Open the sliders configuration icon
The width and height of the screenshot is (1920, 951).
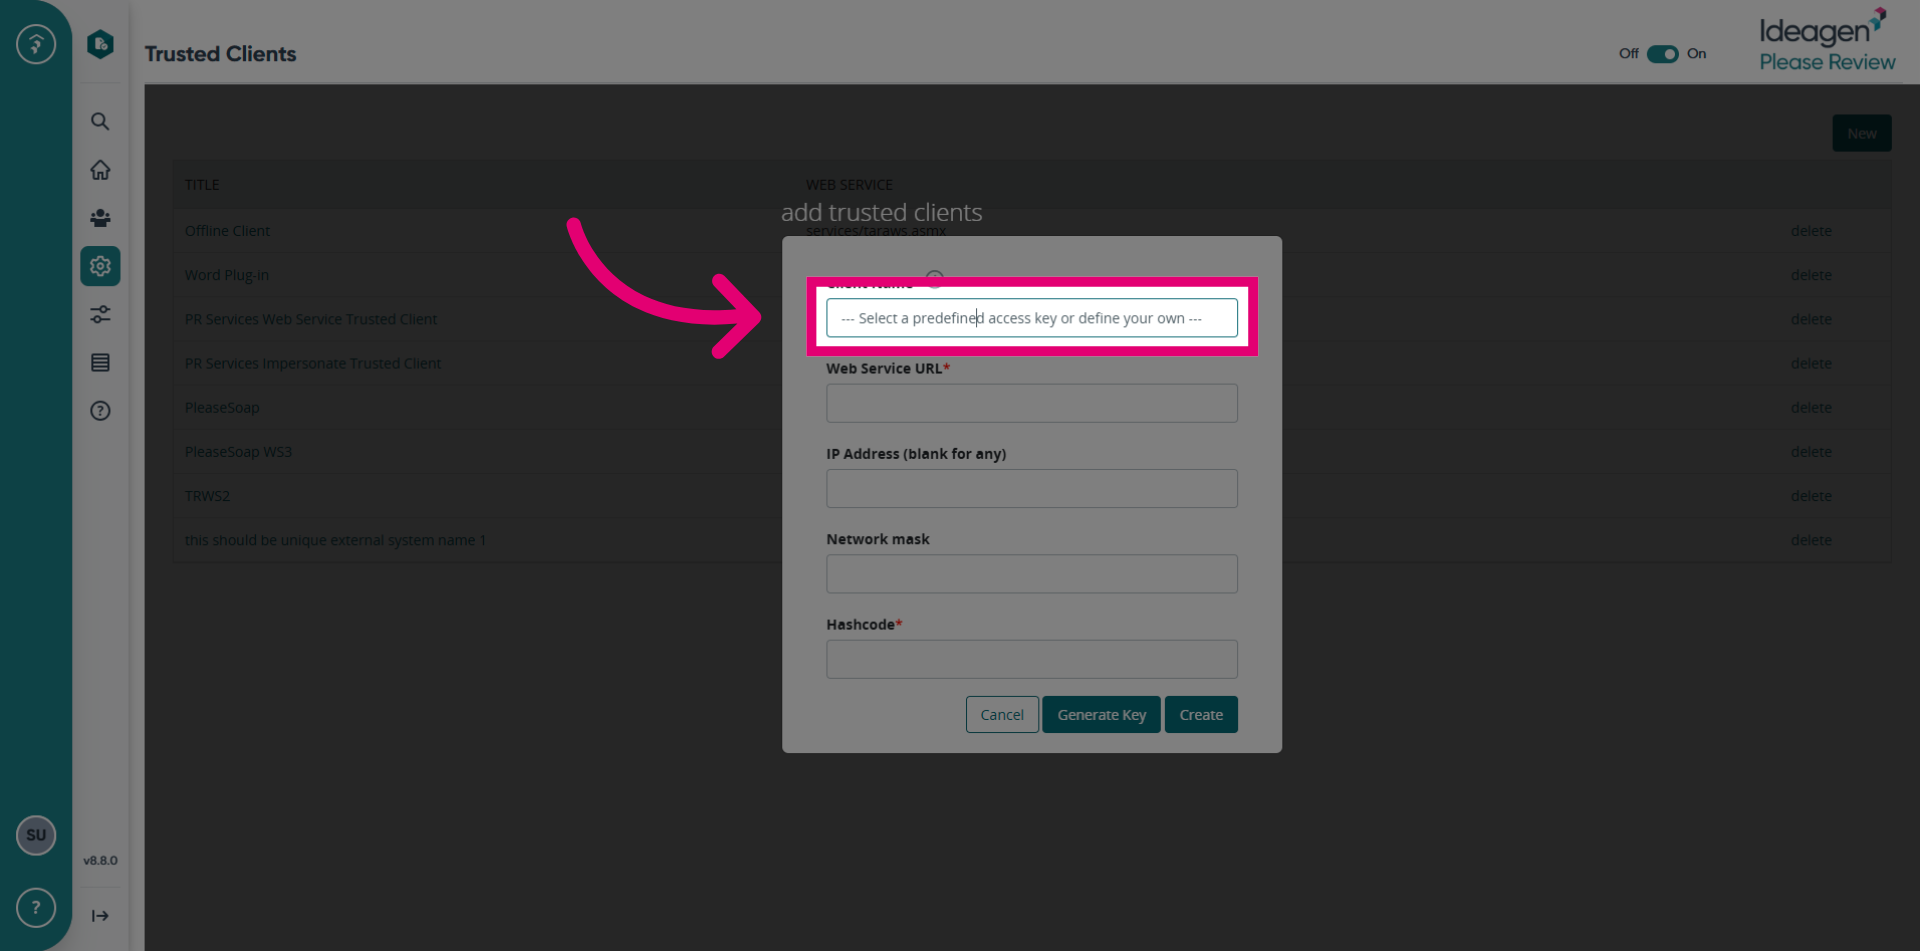100,314
